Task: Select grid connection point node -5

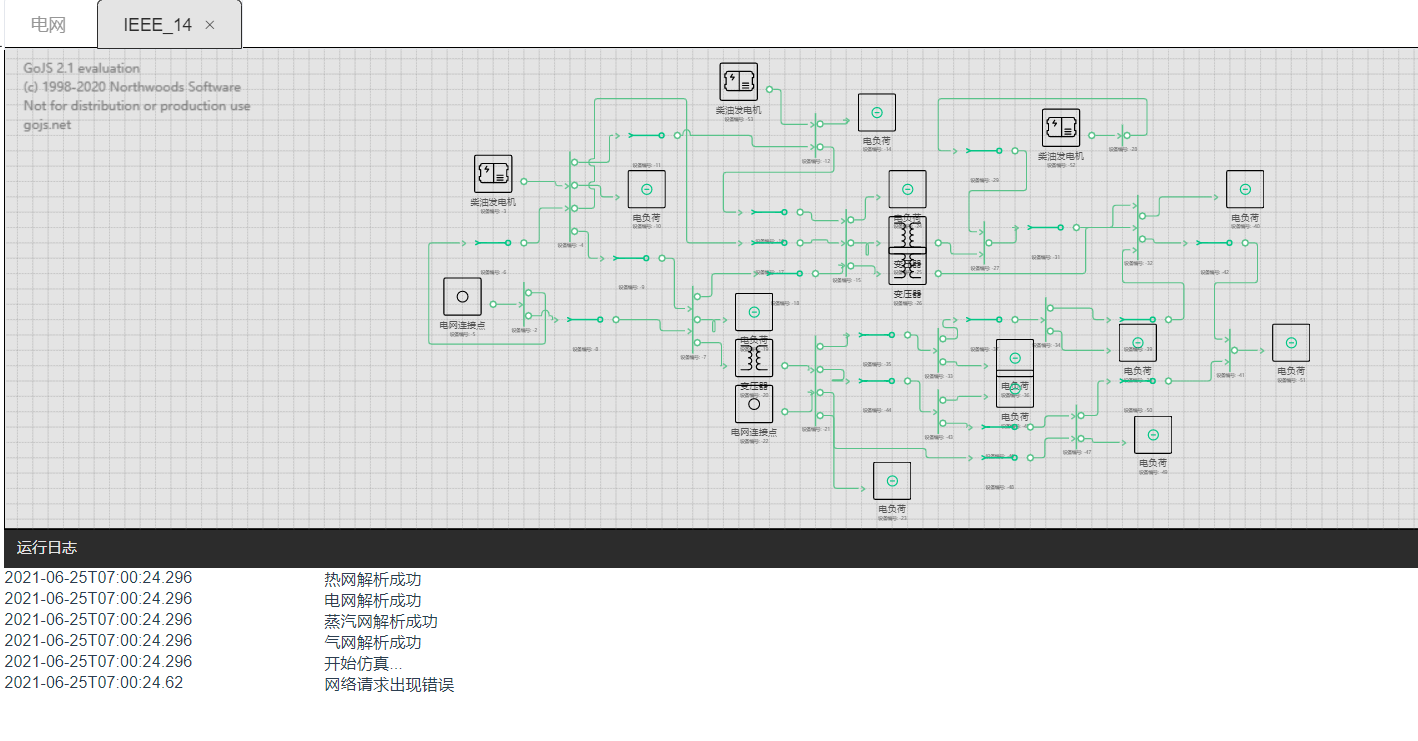Action: click(463, 297)
